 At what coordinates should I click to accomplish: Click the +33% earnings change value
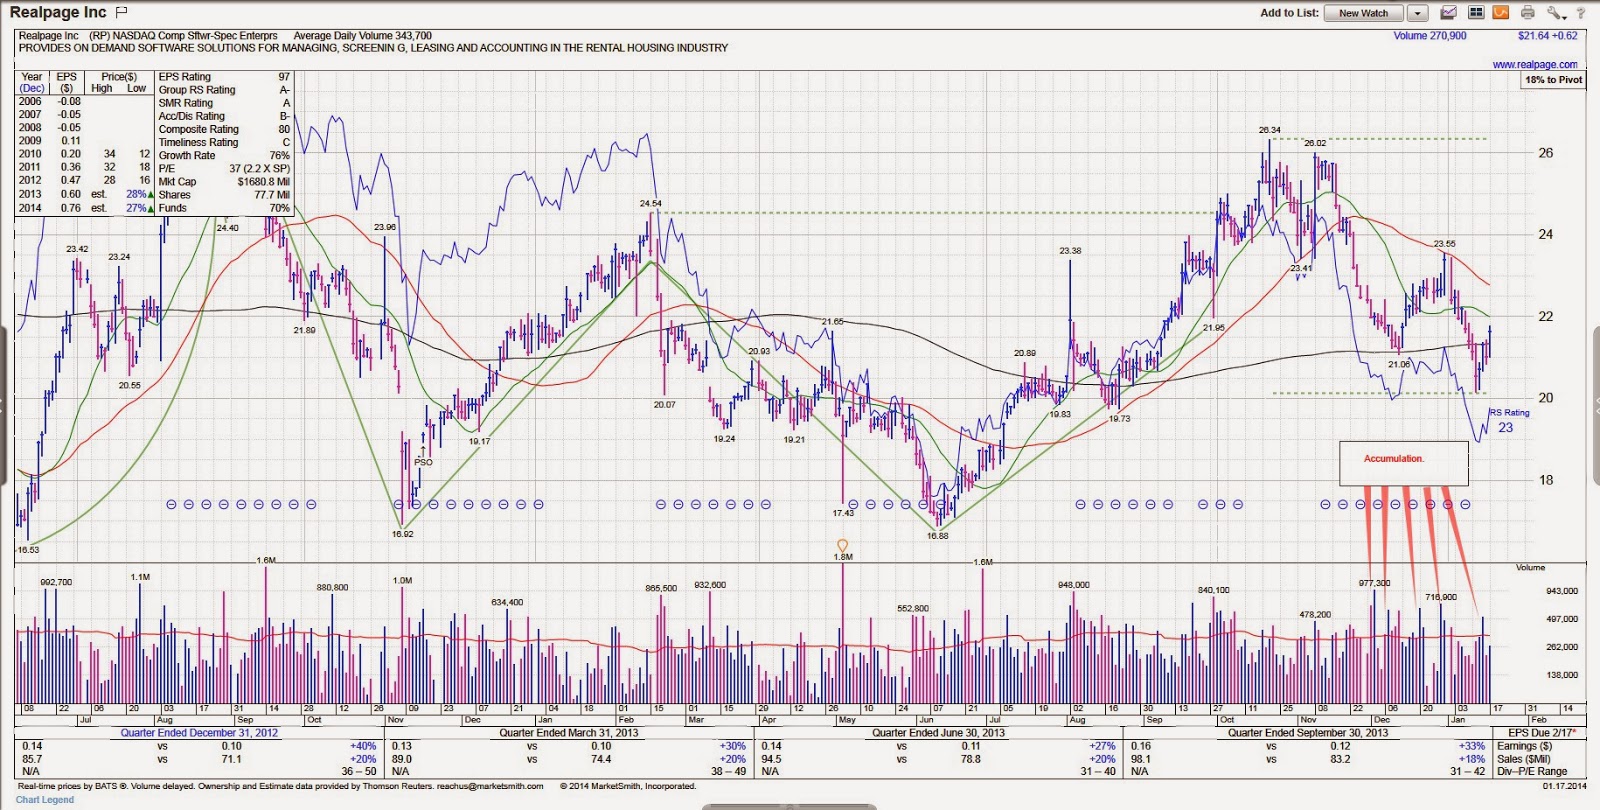pyautogui.click(x=1471, y=746)
